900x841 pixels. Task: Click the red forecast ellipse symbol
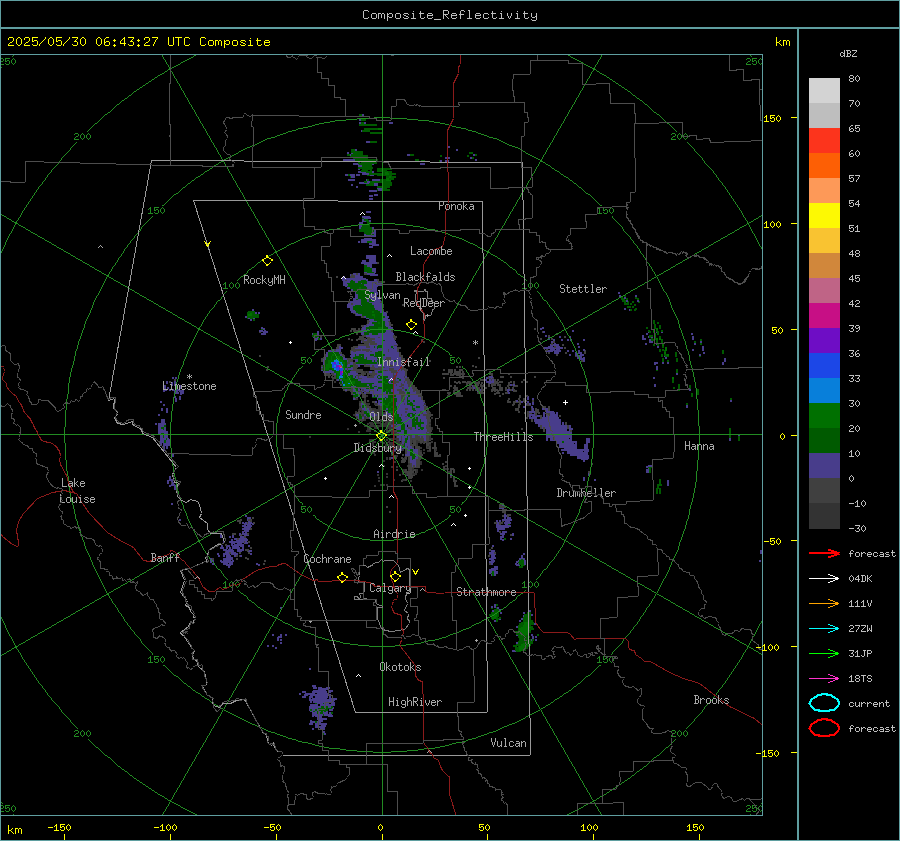(824, 728)
